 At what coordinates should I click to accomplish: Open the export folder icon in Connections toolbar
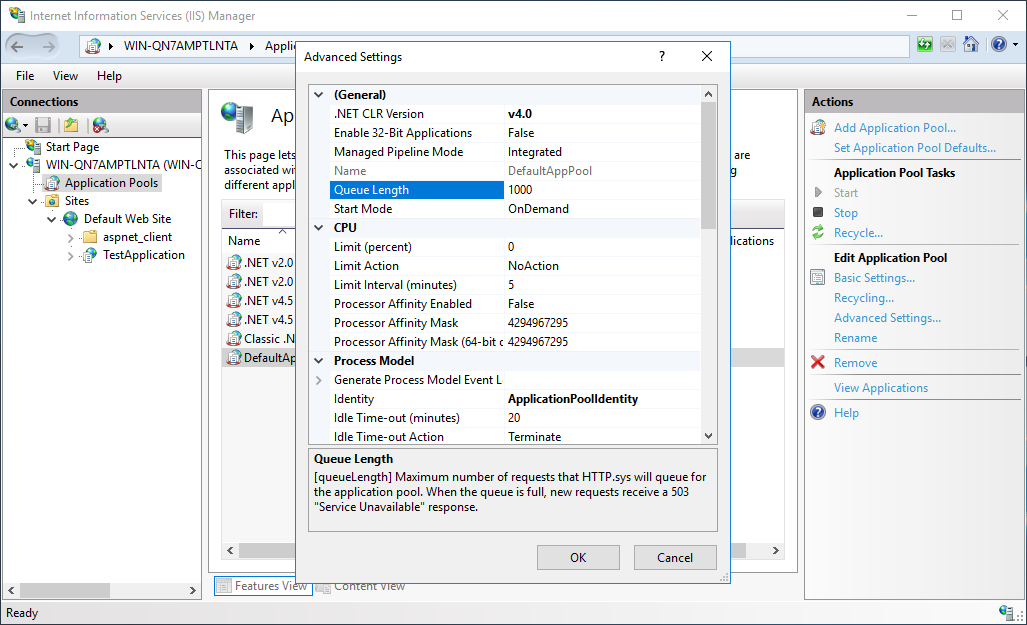[x=69, y=124]
